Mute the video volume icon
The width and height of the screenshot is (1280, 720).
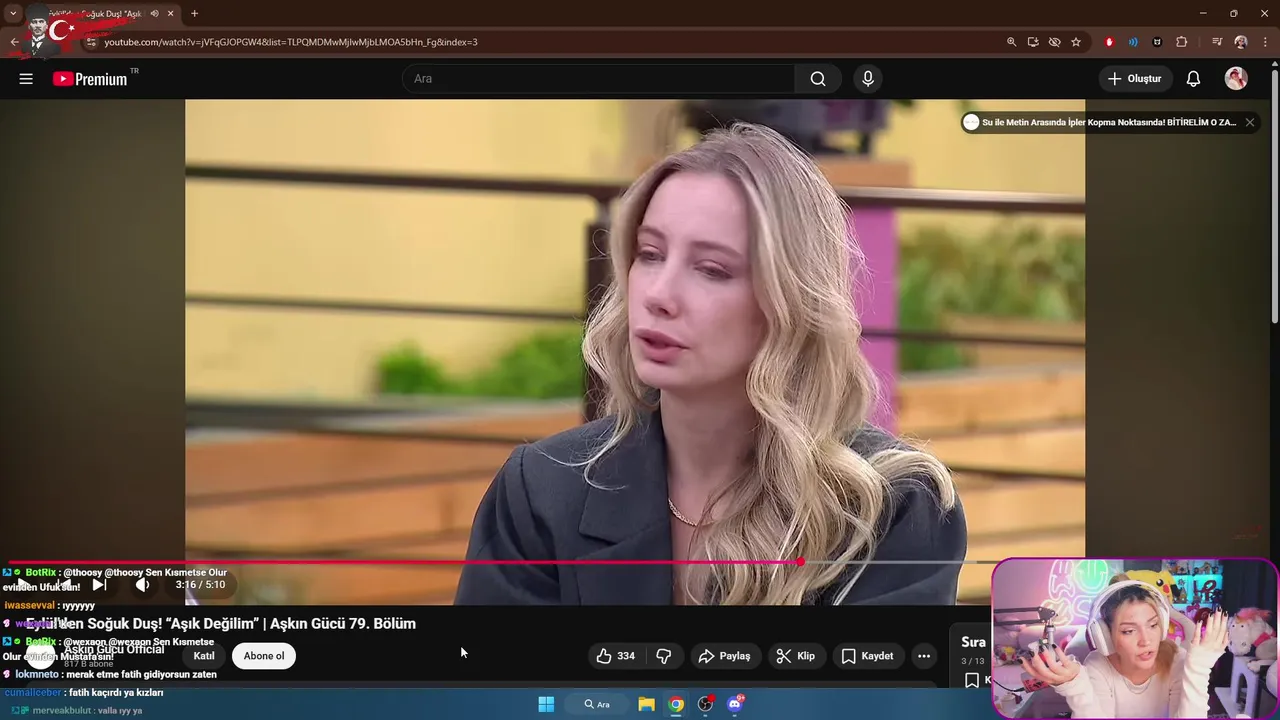pos(142,585)
